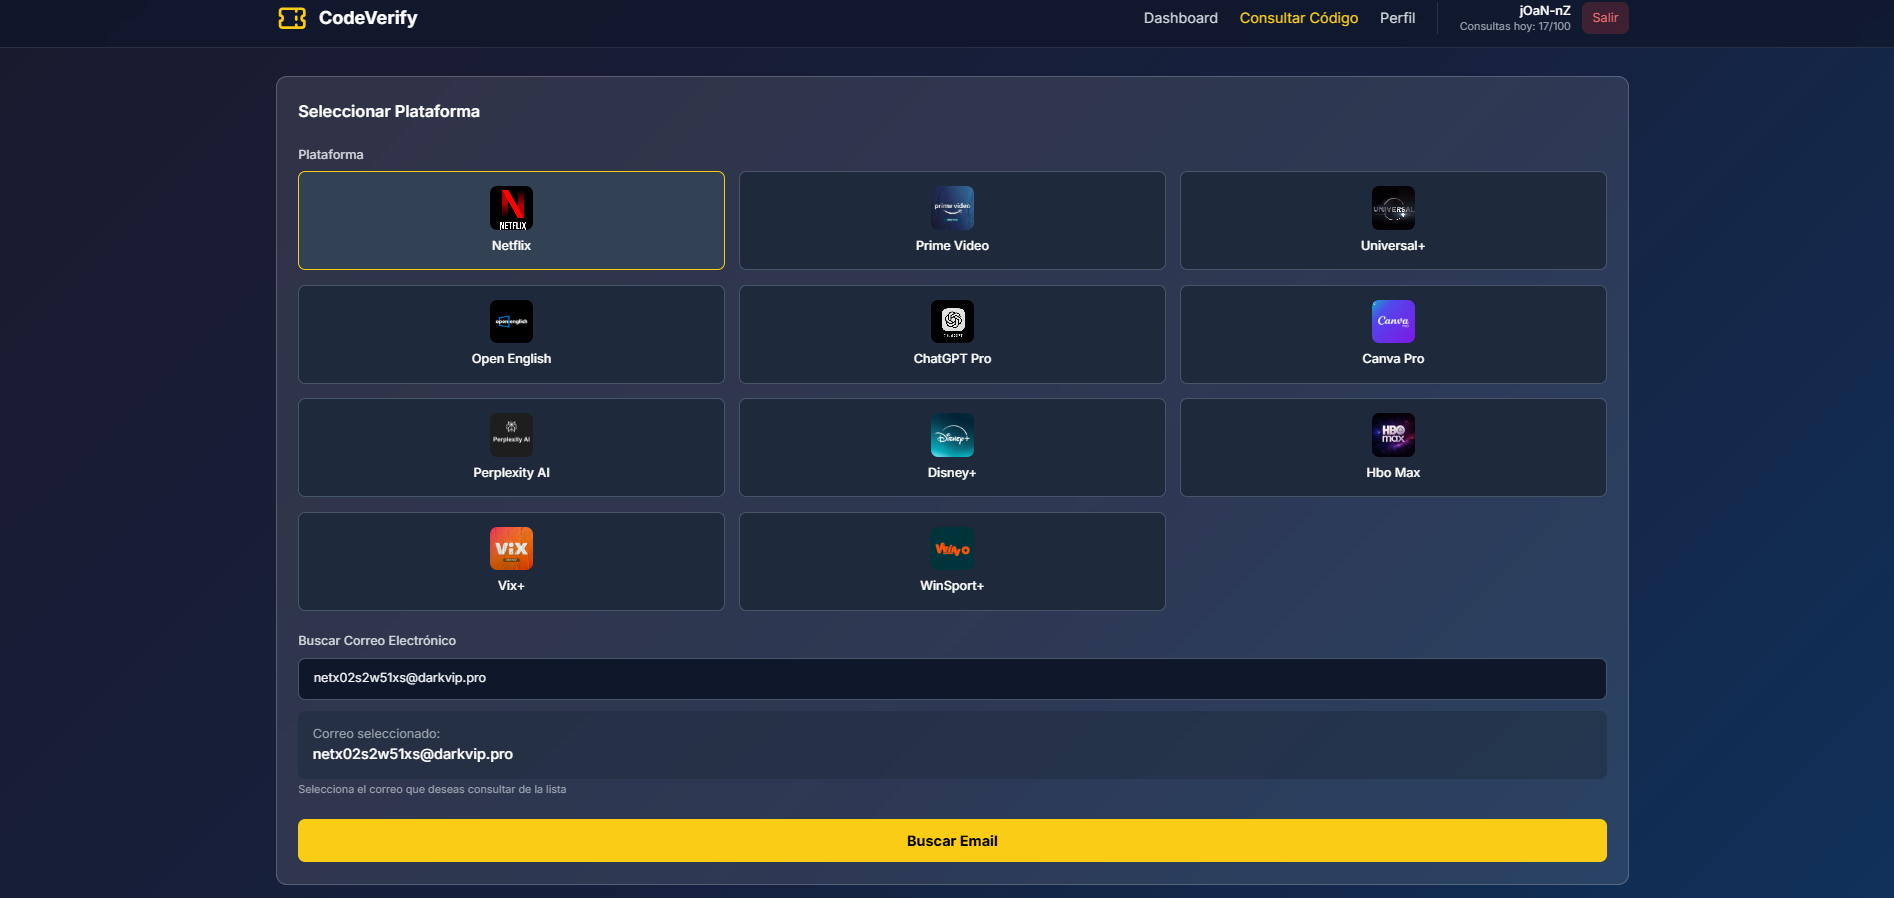Click the Plataforma field label
This screenshot has width=1894, height=898.
tap(331, 155)
